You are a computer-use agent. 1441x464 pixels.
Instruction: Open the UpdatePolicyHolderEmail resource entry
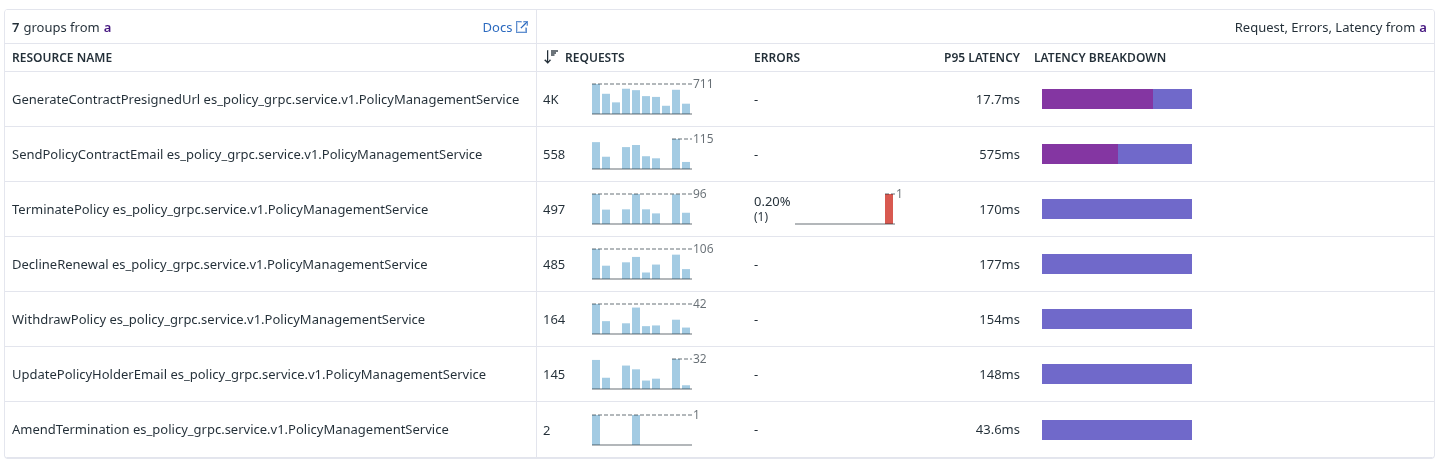(x=249, y=375)
